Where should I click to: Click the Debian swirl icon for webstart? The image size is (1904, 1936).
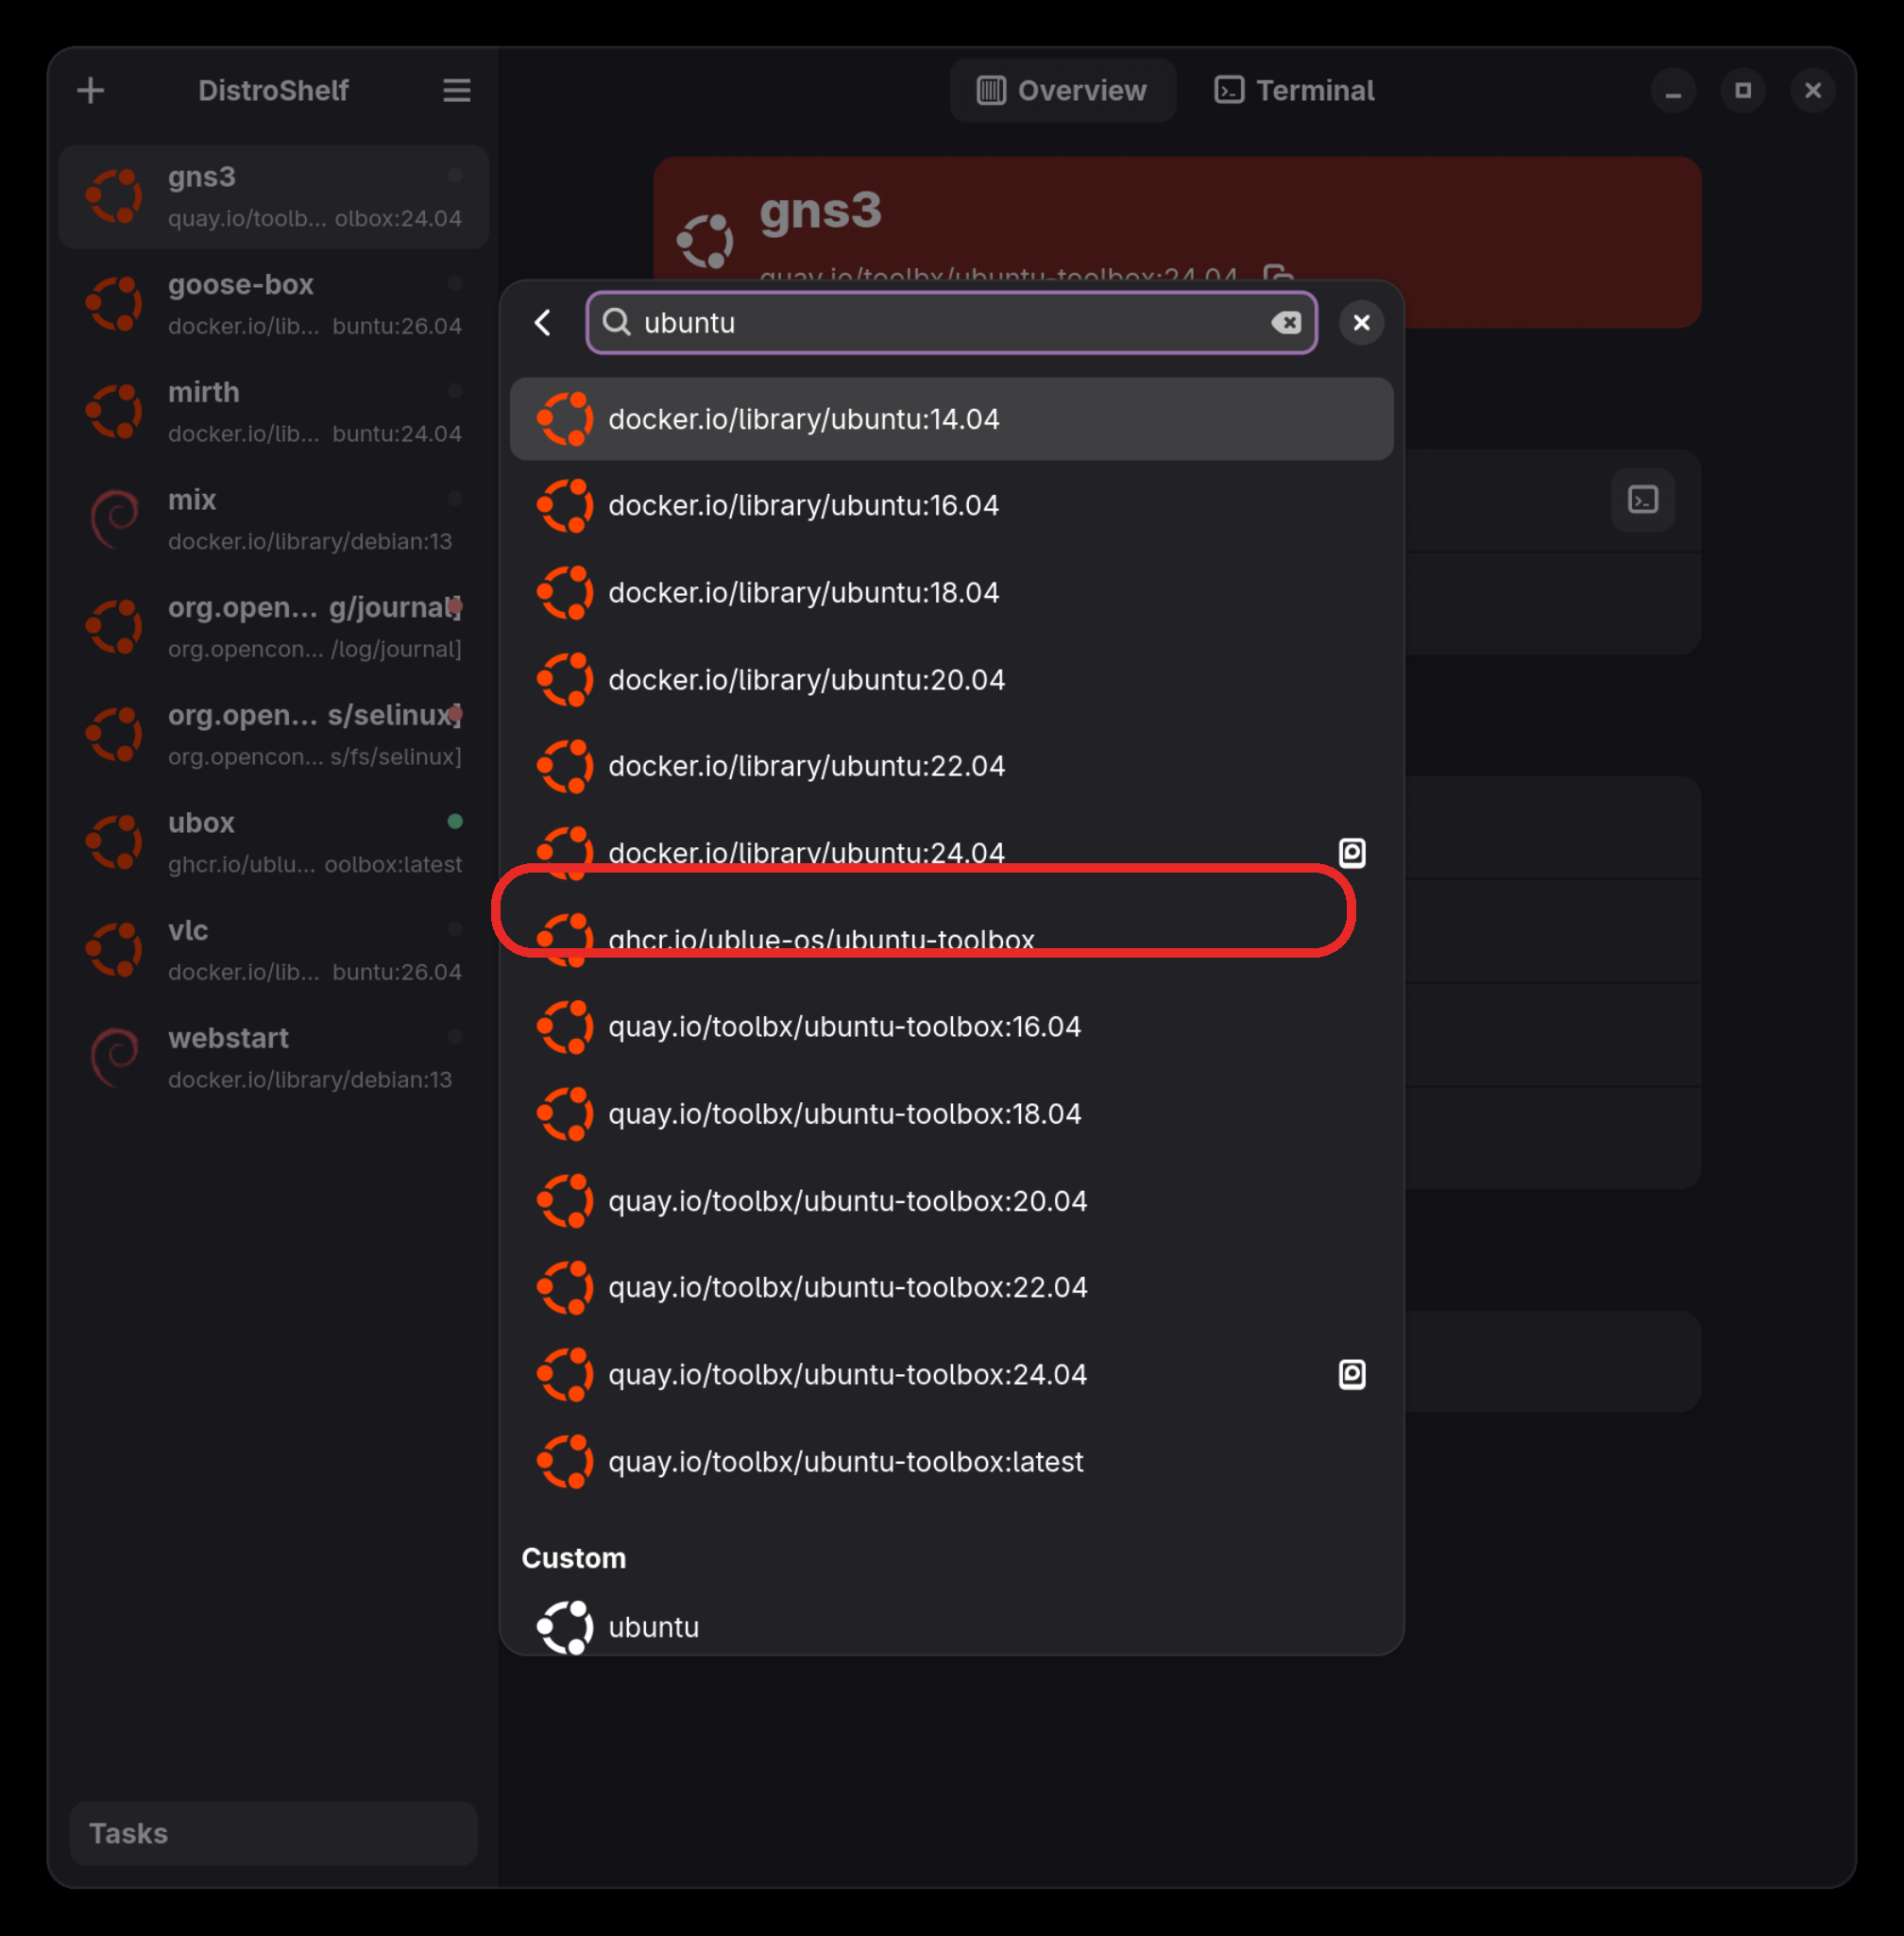pyautogui.click(x=115, y=1058)
